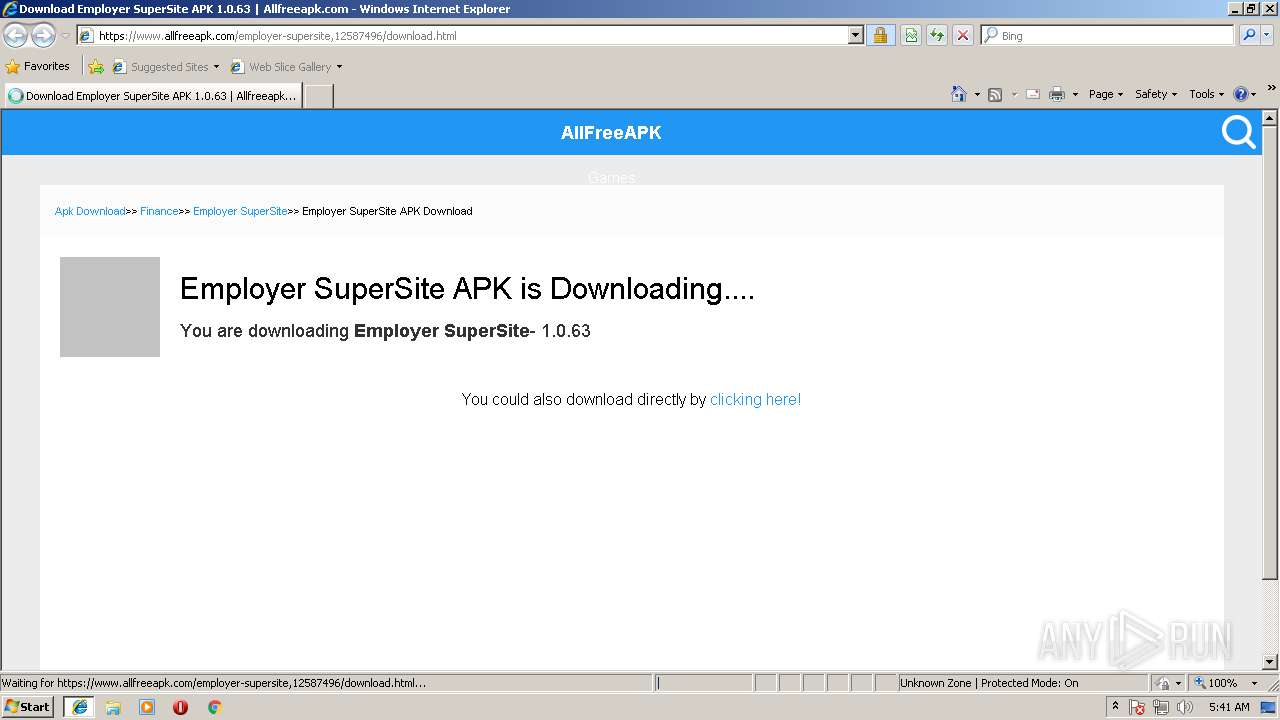This screenshot has height=720, width=1280.
Task: Click the Forward navigation arrow
Action: pyautogui.click(x=43, y=36)
